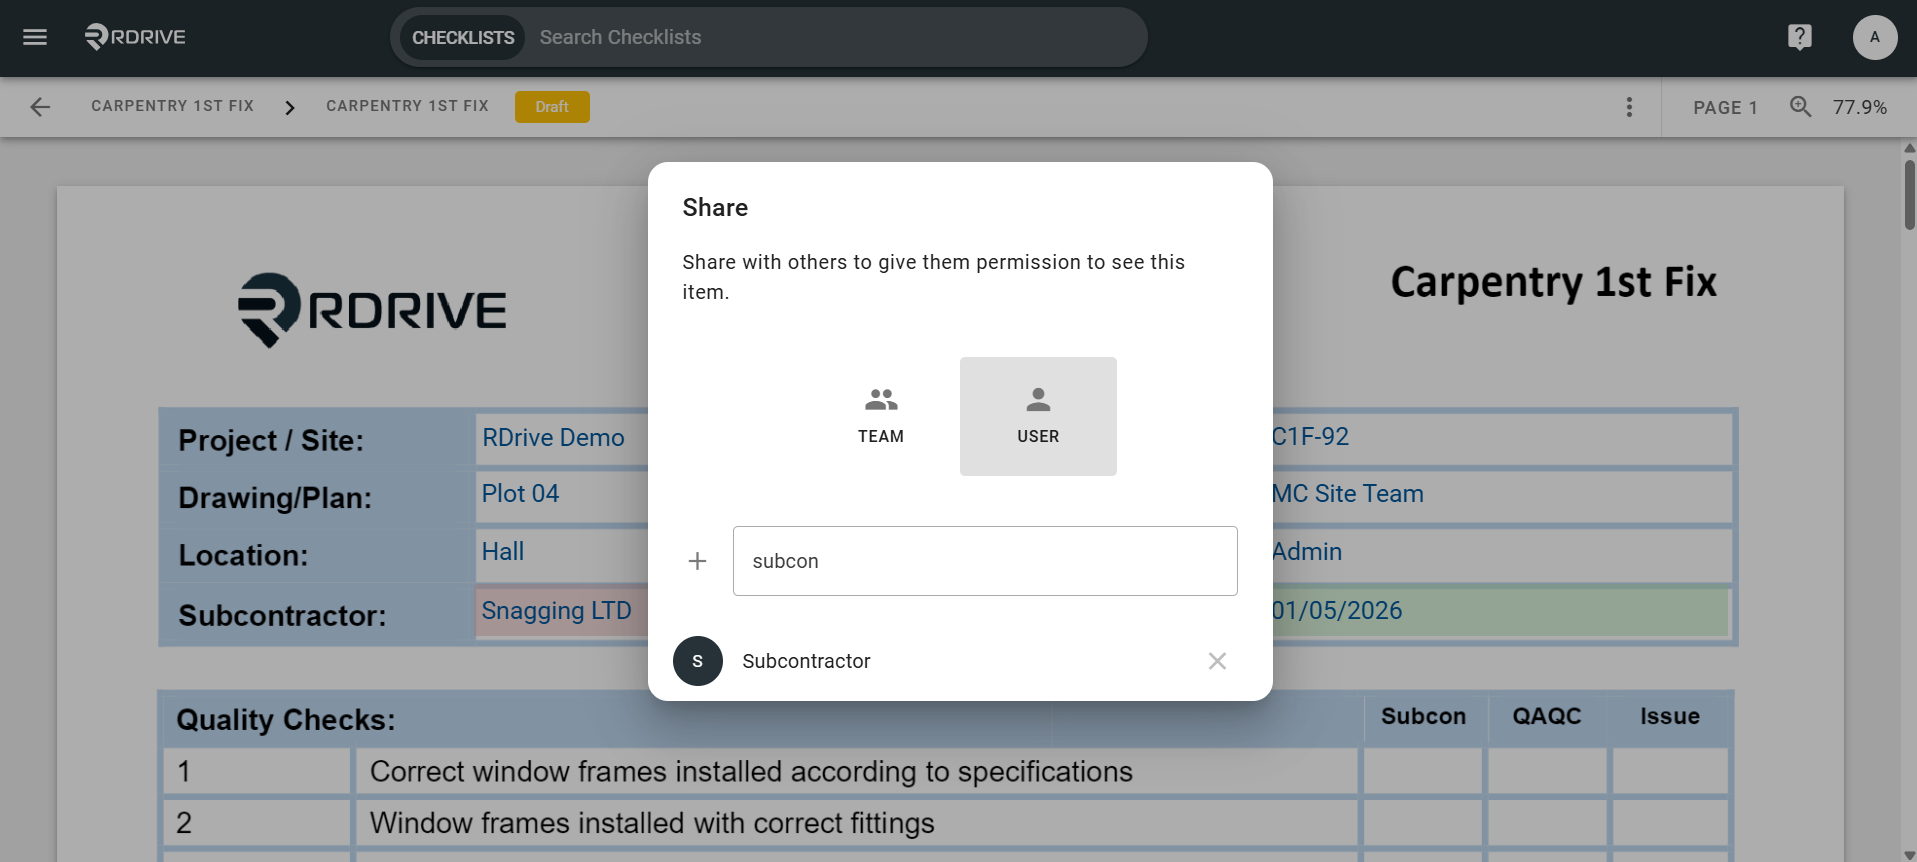Click the zoom magnifier icon
Image resolution: width=1917 pixels, height=862 pixels.
point(1800,106)
